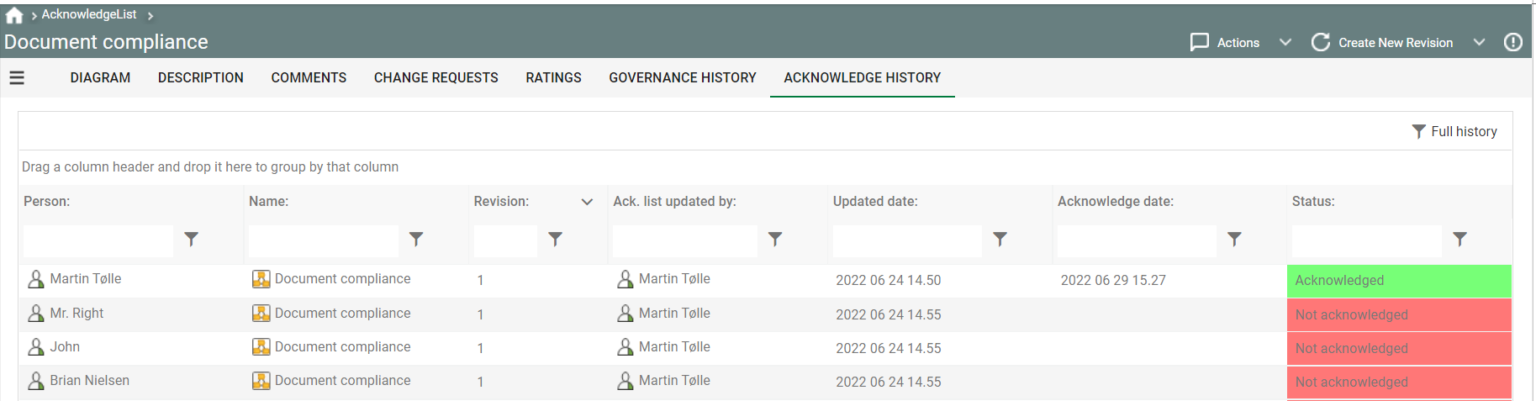Click the filter icon for Acknowledge date column
The image size is (1536, 401).
tap(1235, 239)
